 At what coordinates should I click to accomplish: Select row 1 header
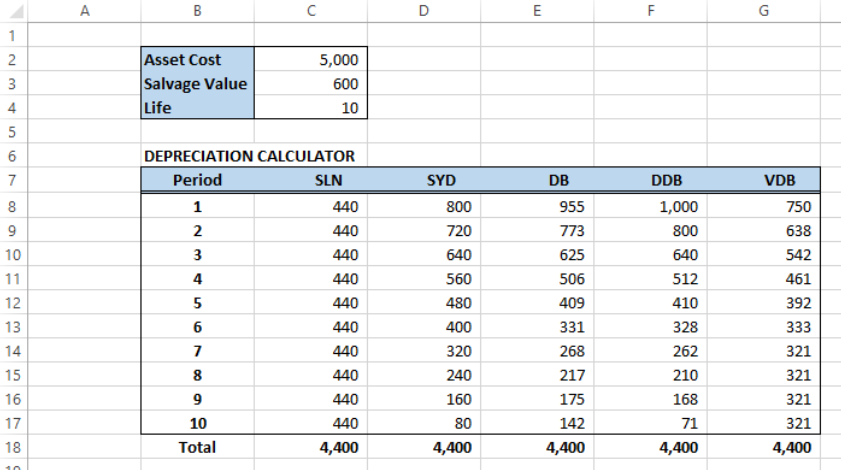tap(13, 35)
